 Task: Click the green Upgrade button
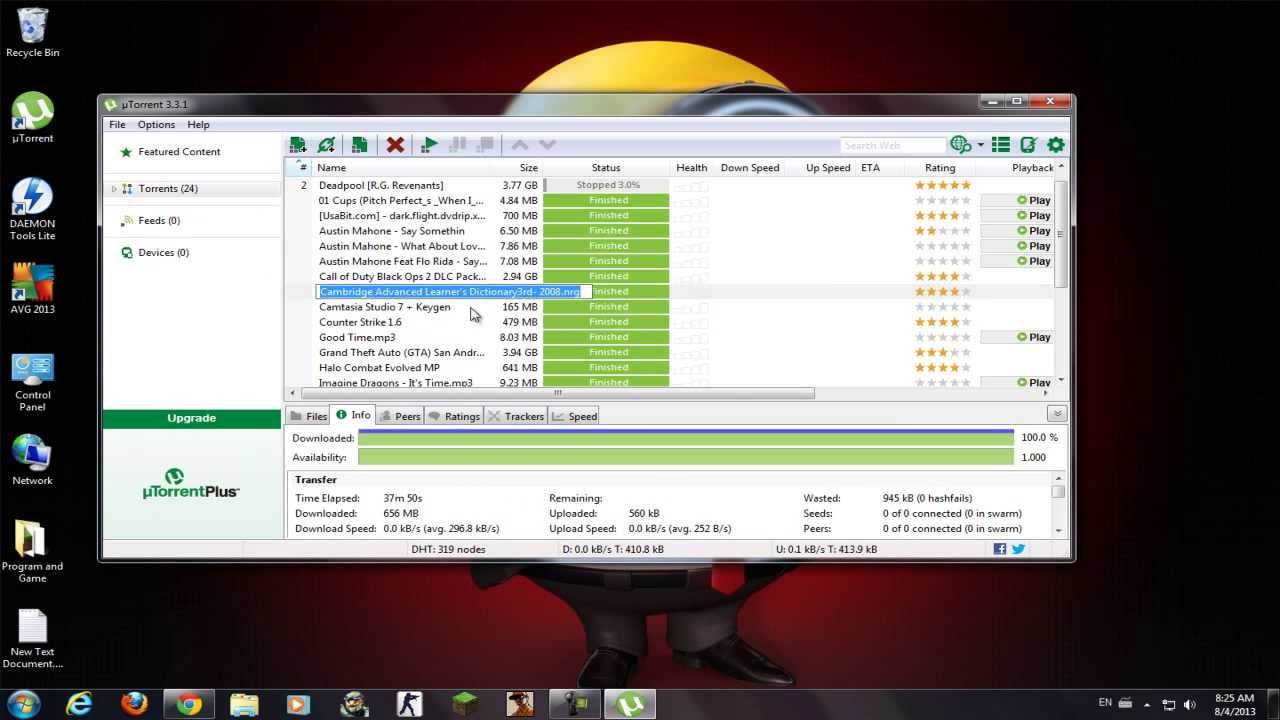pos(191,418)
